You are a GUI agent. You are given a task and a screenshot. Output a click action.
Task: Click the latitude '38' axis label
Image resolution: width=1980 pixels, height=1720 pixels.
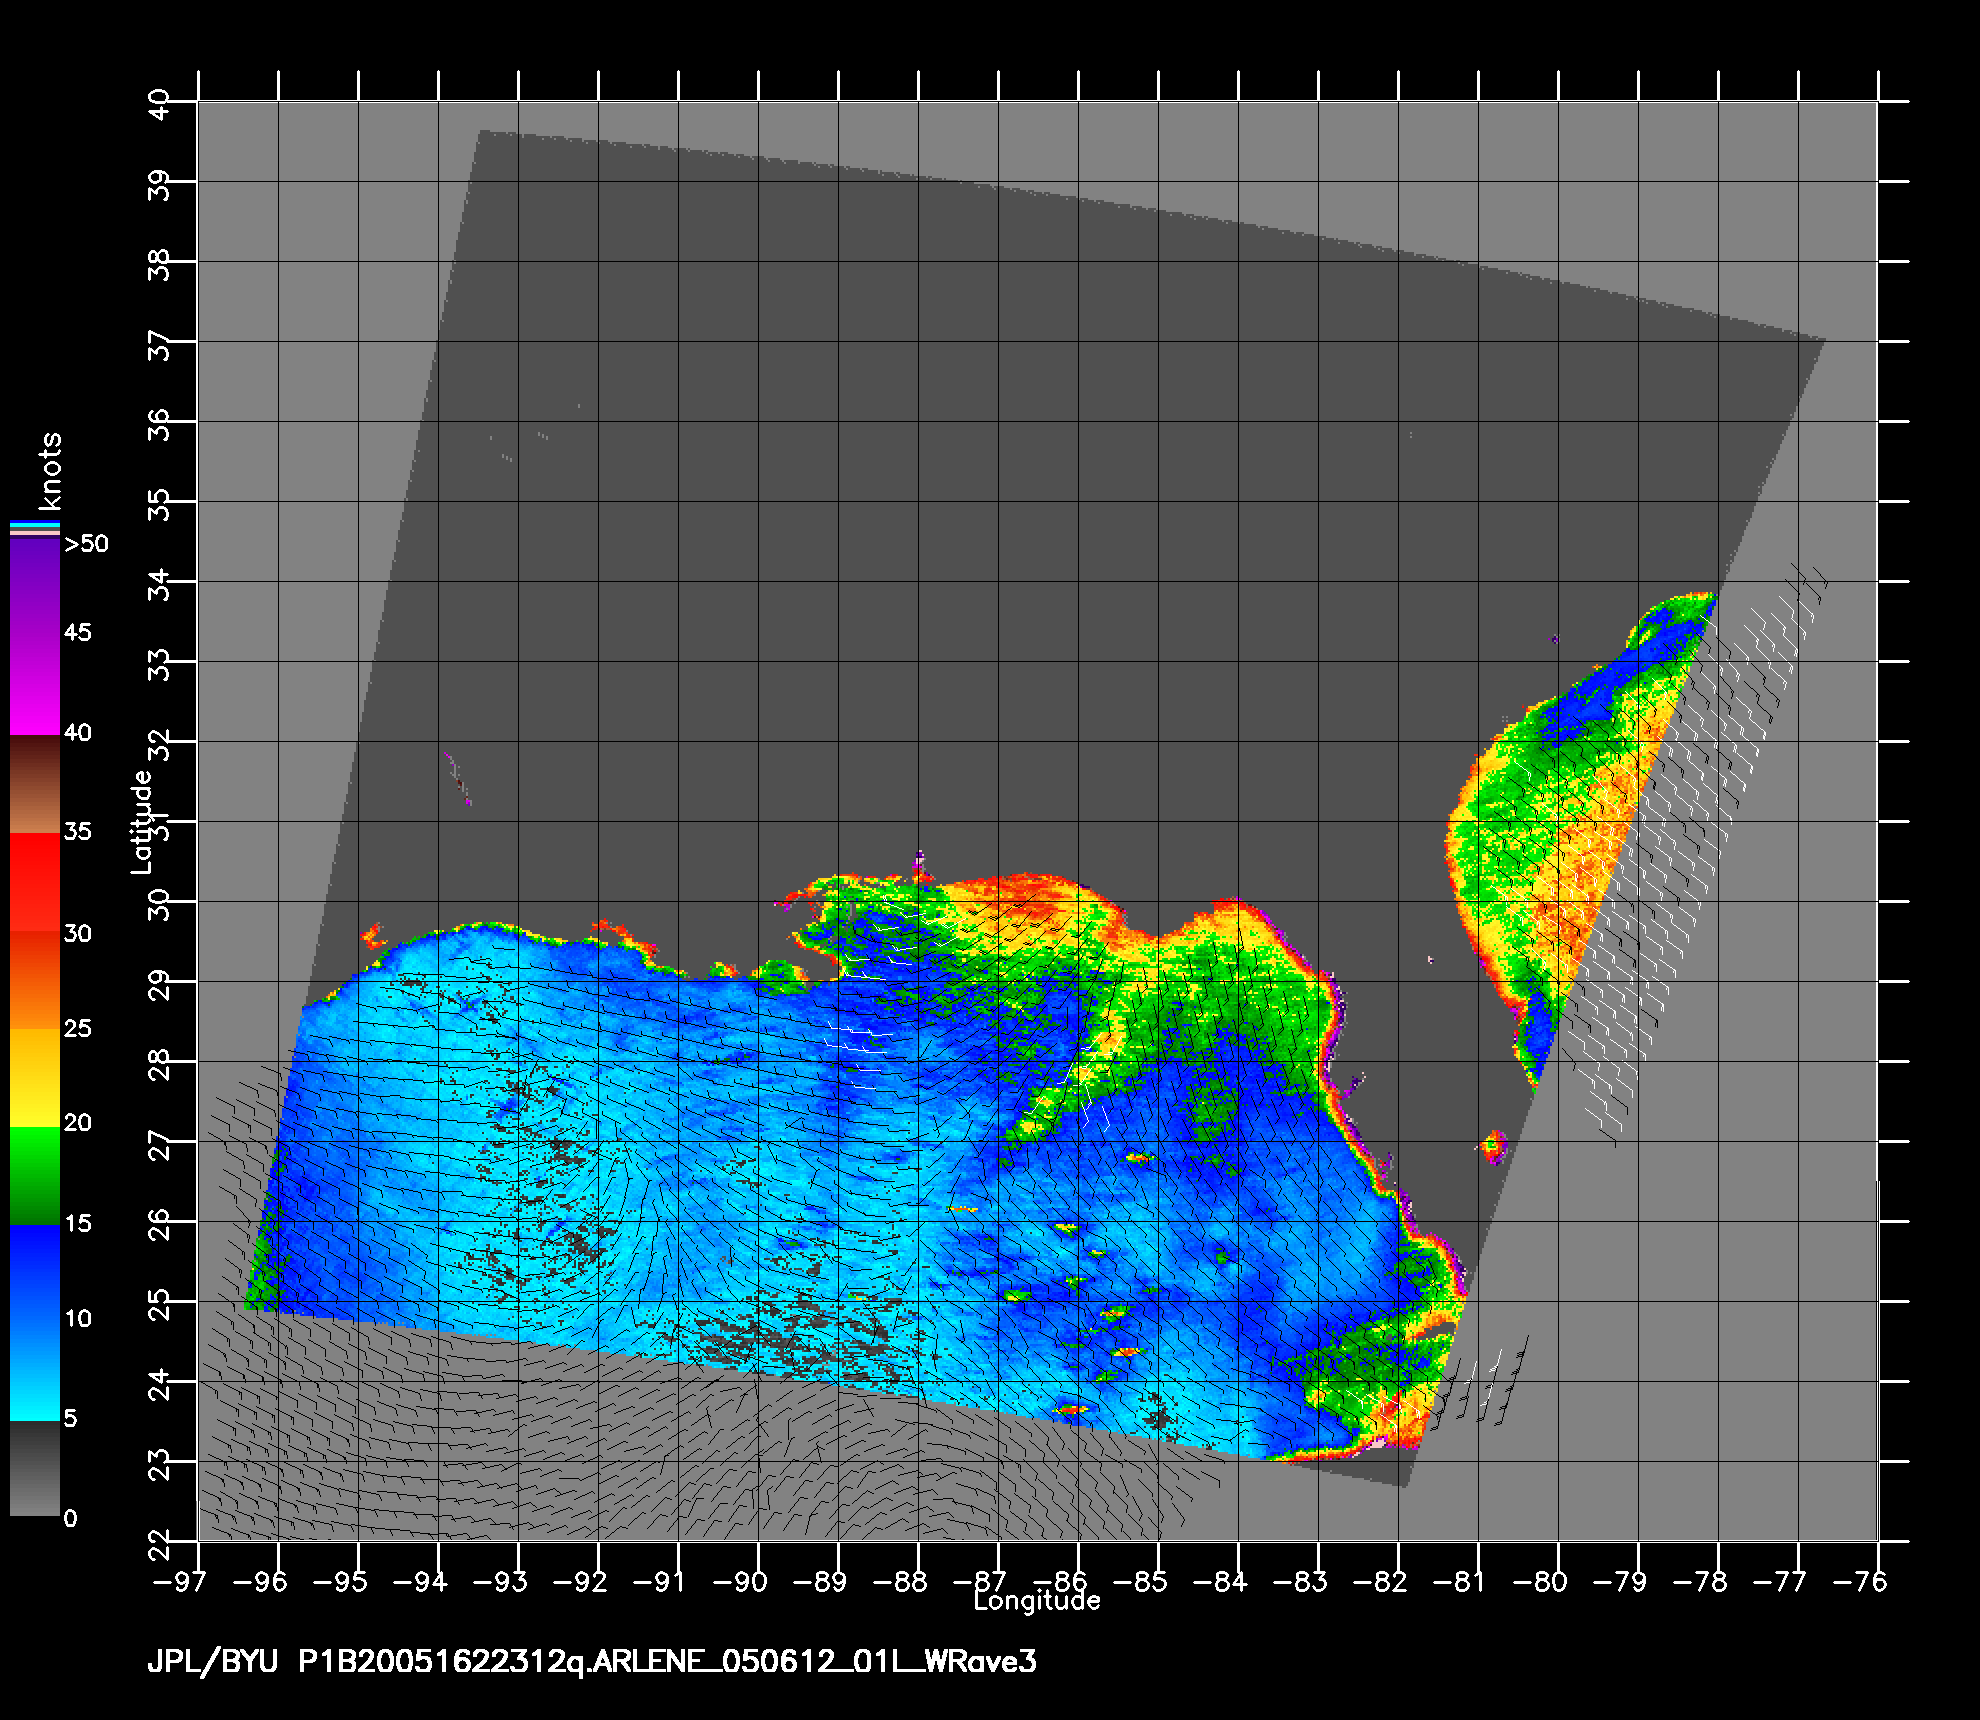tap(159, 264)
